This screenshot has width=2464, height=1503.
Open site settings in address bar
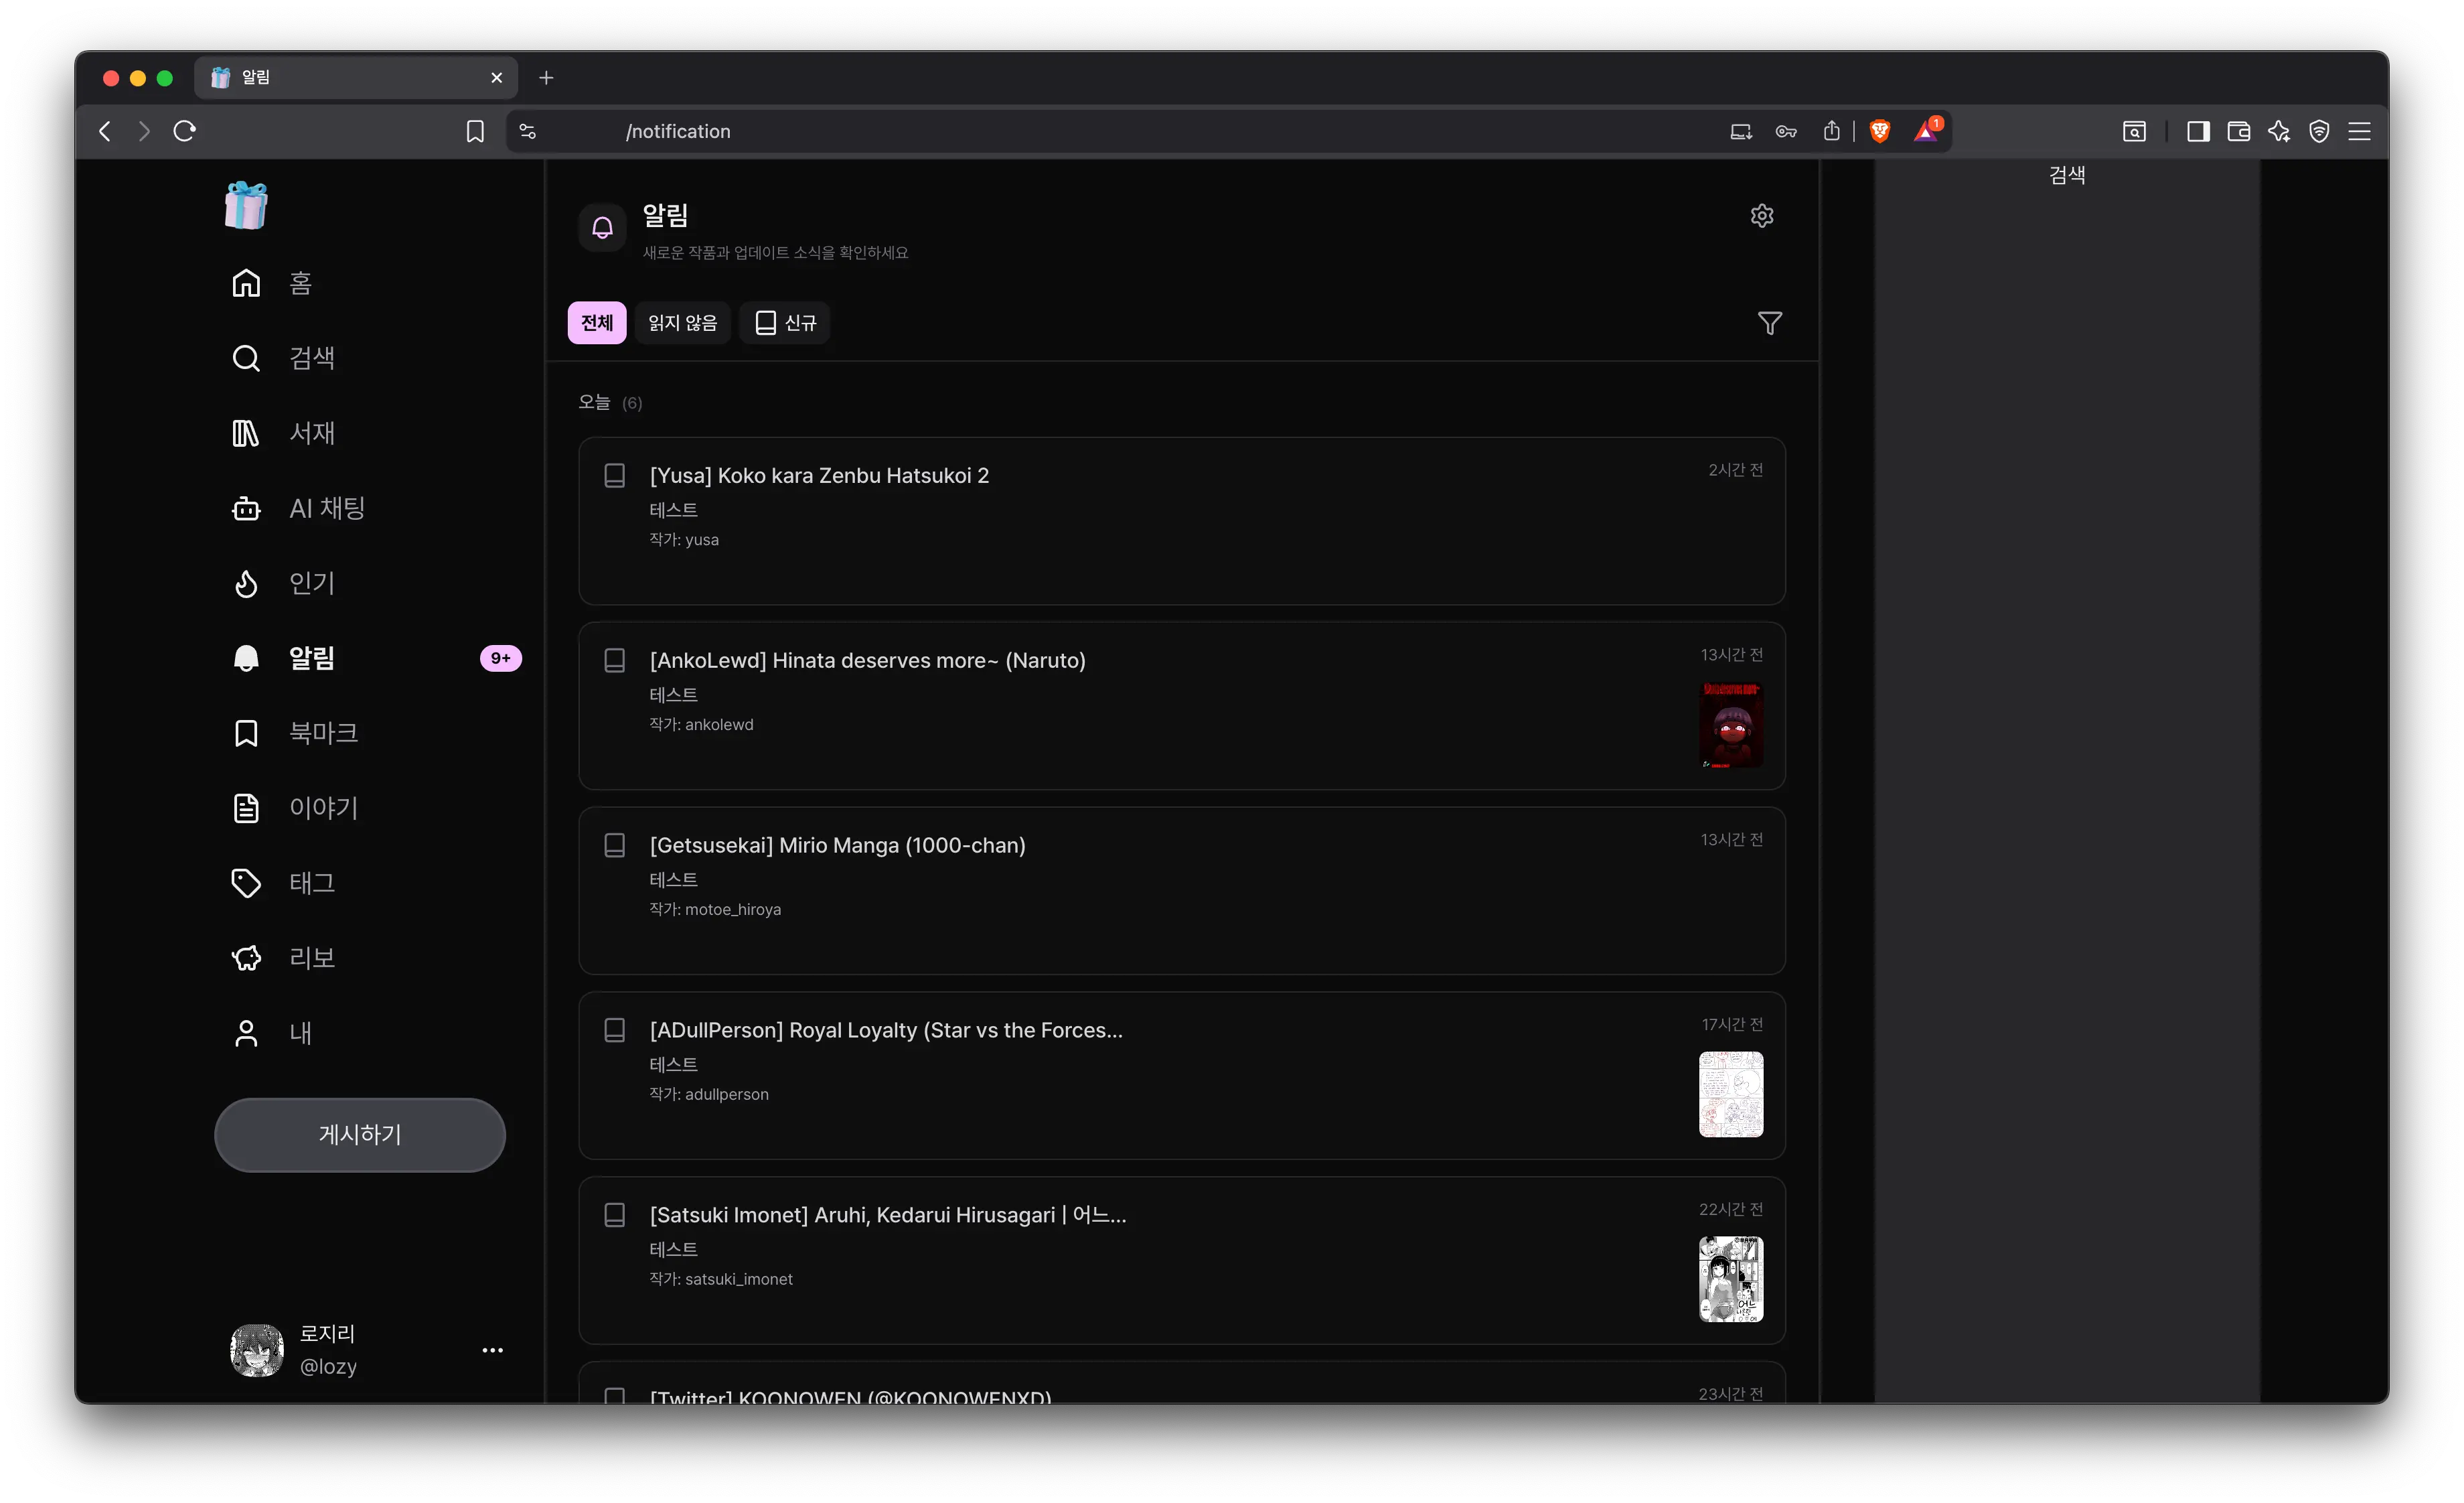[528, 131]
